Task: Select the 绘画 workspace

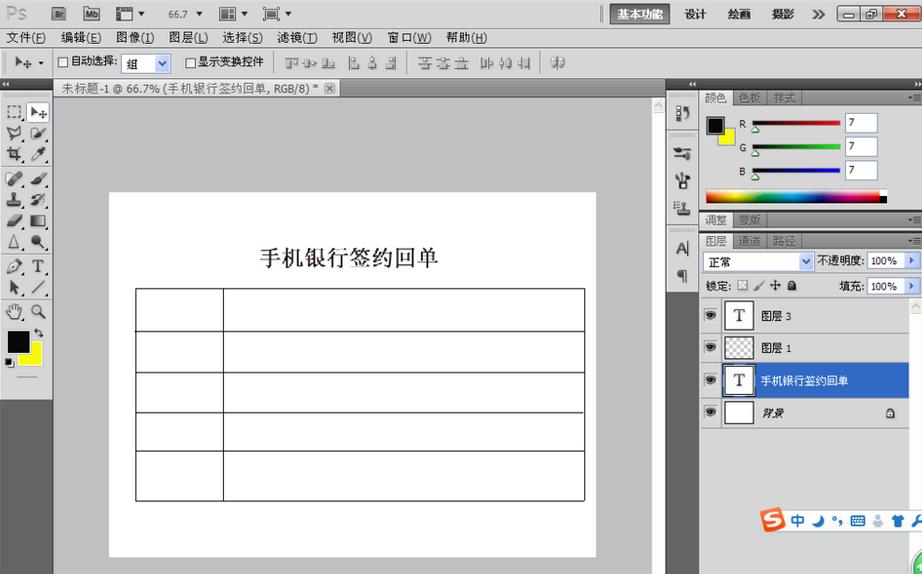Action: pos(739,14)
